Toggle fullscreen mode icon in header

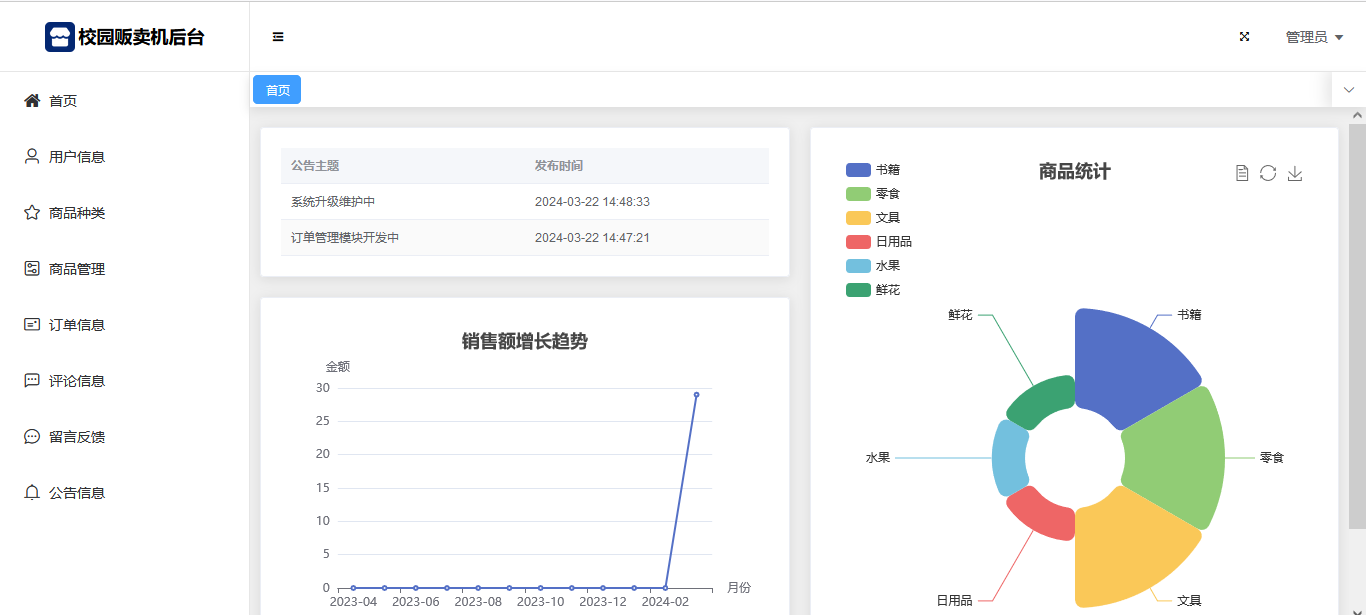[x=1245, y=37]
